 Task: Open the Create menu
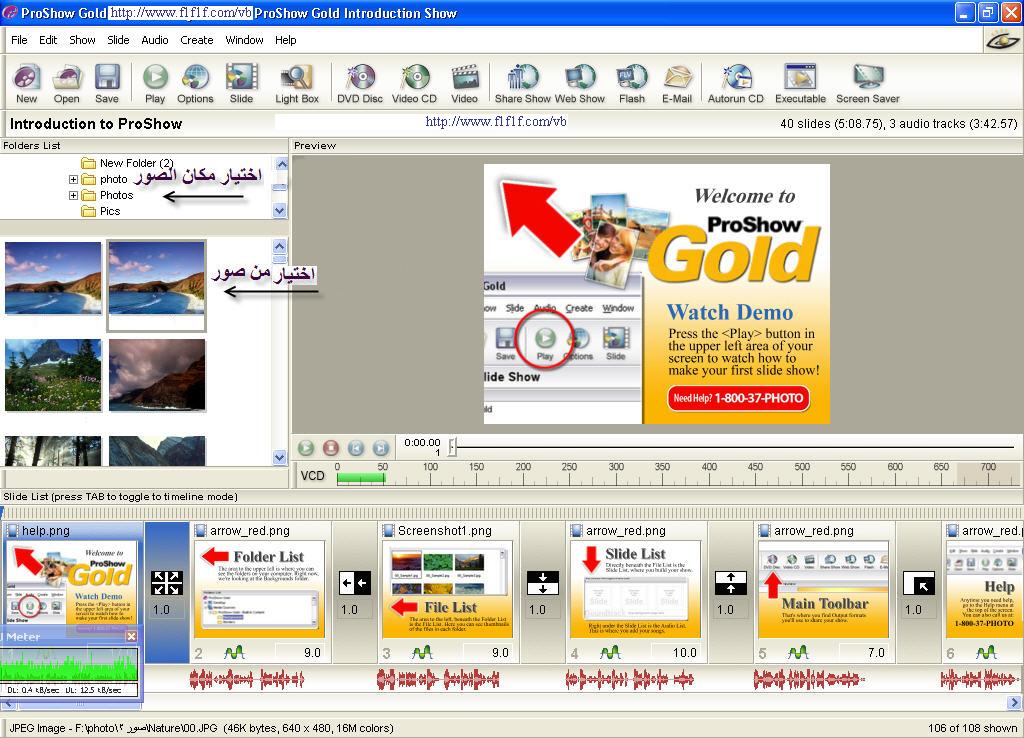[196, 40]
